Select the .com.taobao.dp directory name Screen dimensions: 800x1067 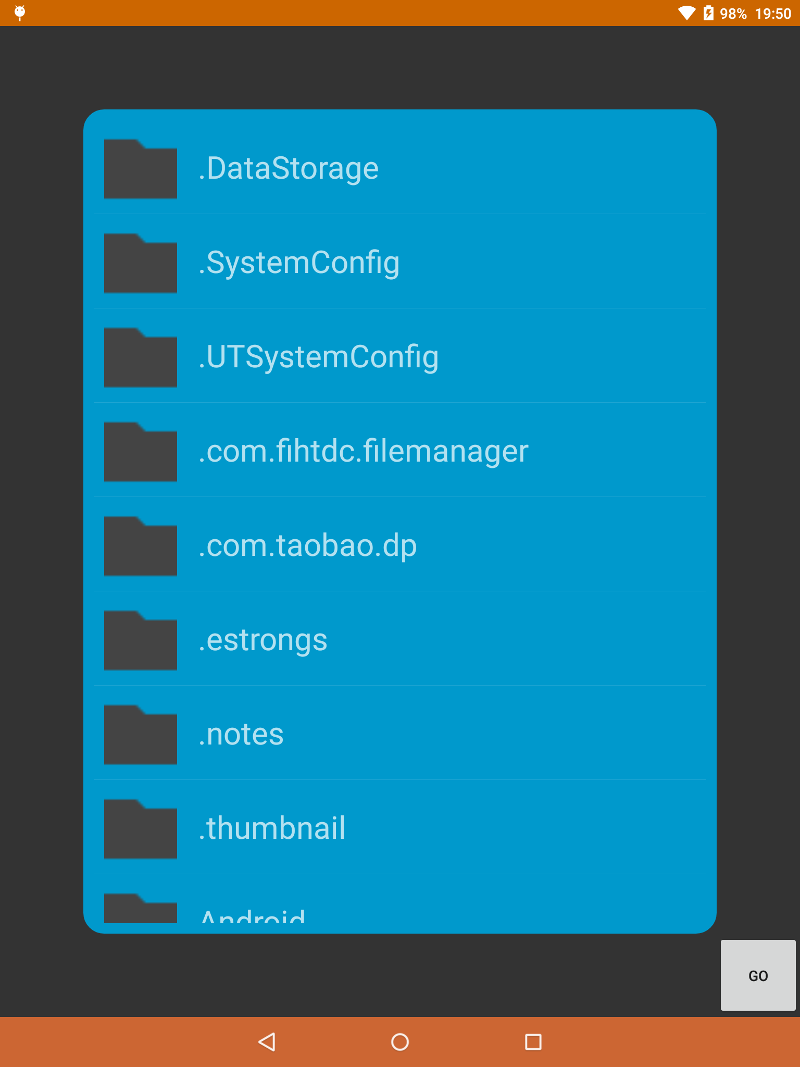click(307, 546)
